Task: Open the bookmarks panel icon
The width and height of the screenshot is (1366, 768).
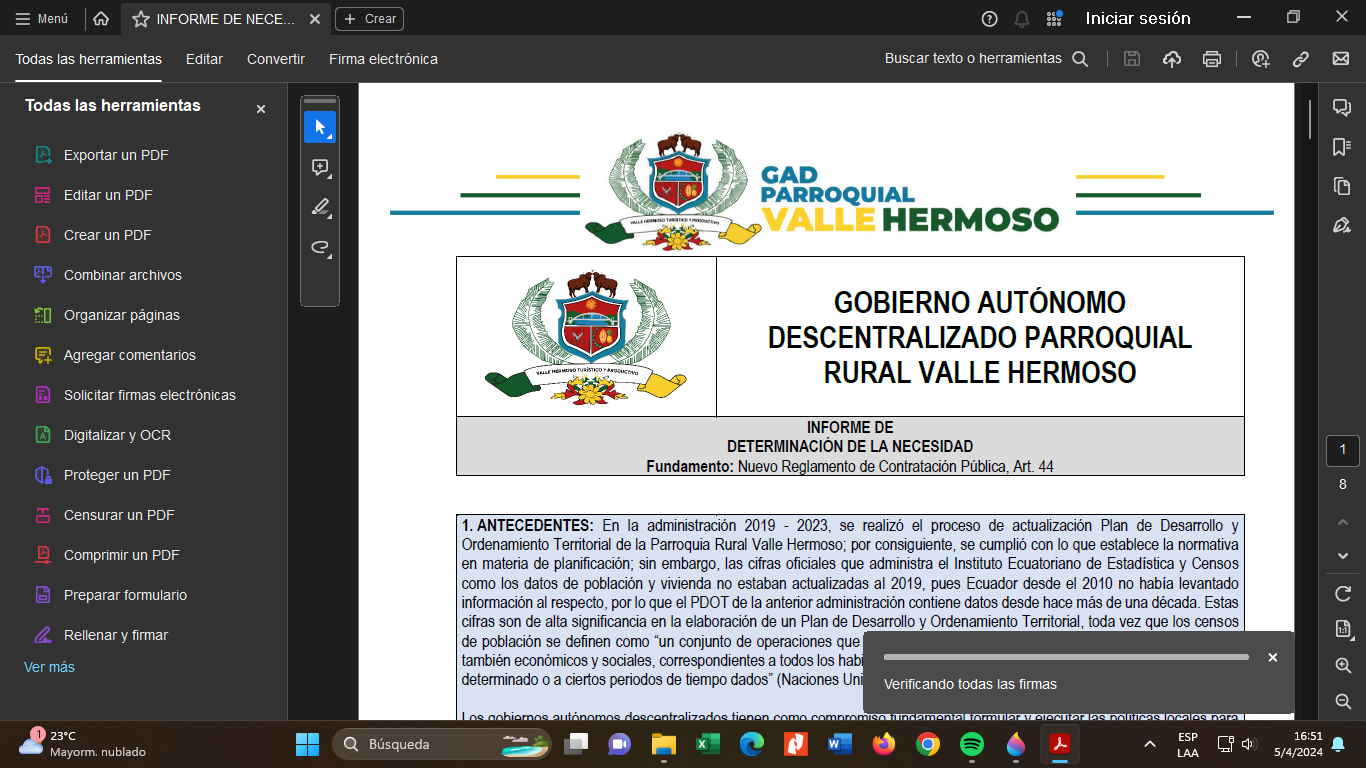Action: click(1342, 147)
